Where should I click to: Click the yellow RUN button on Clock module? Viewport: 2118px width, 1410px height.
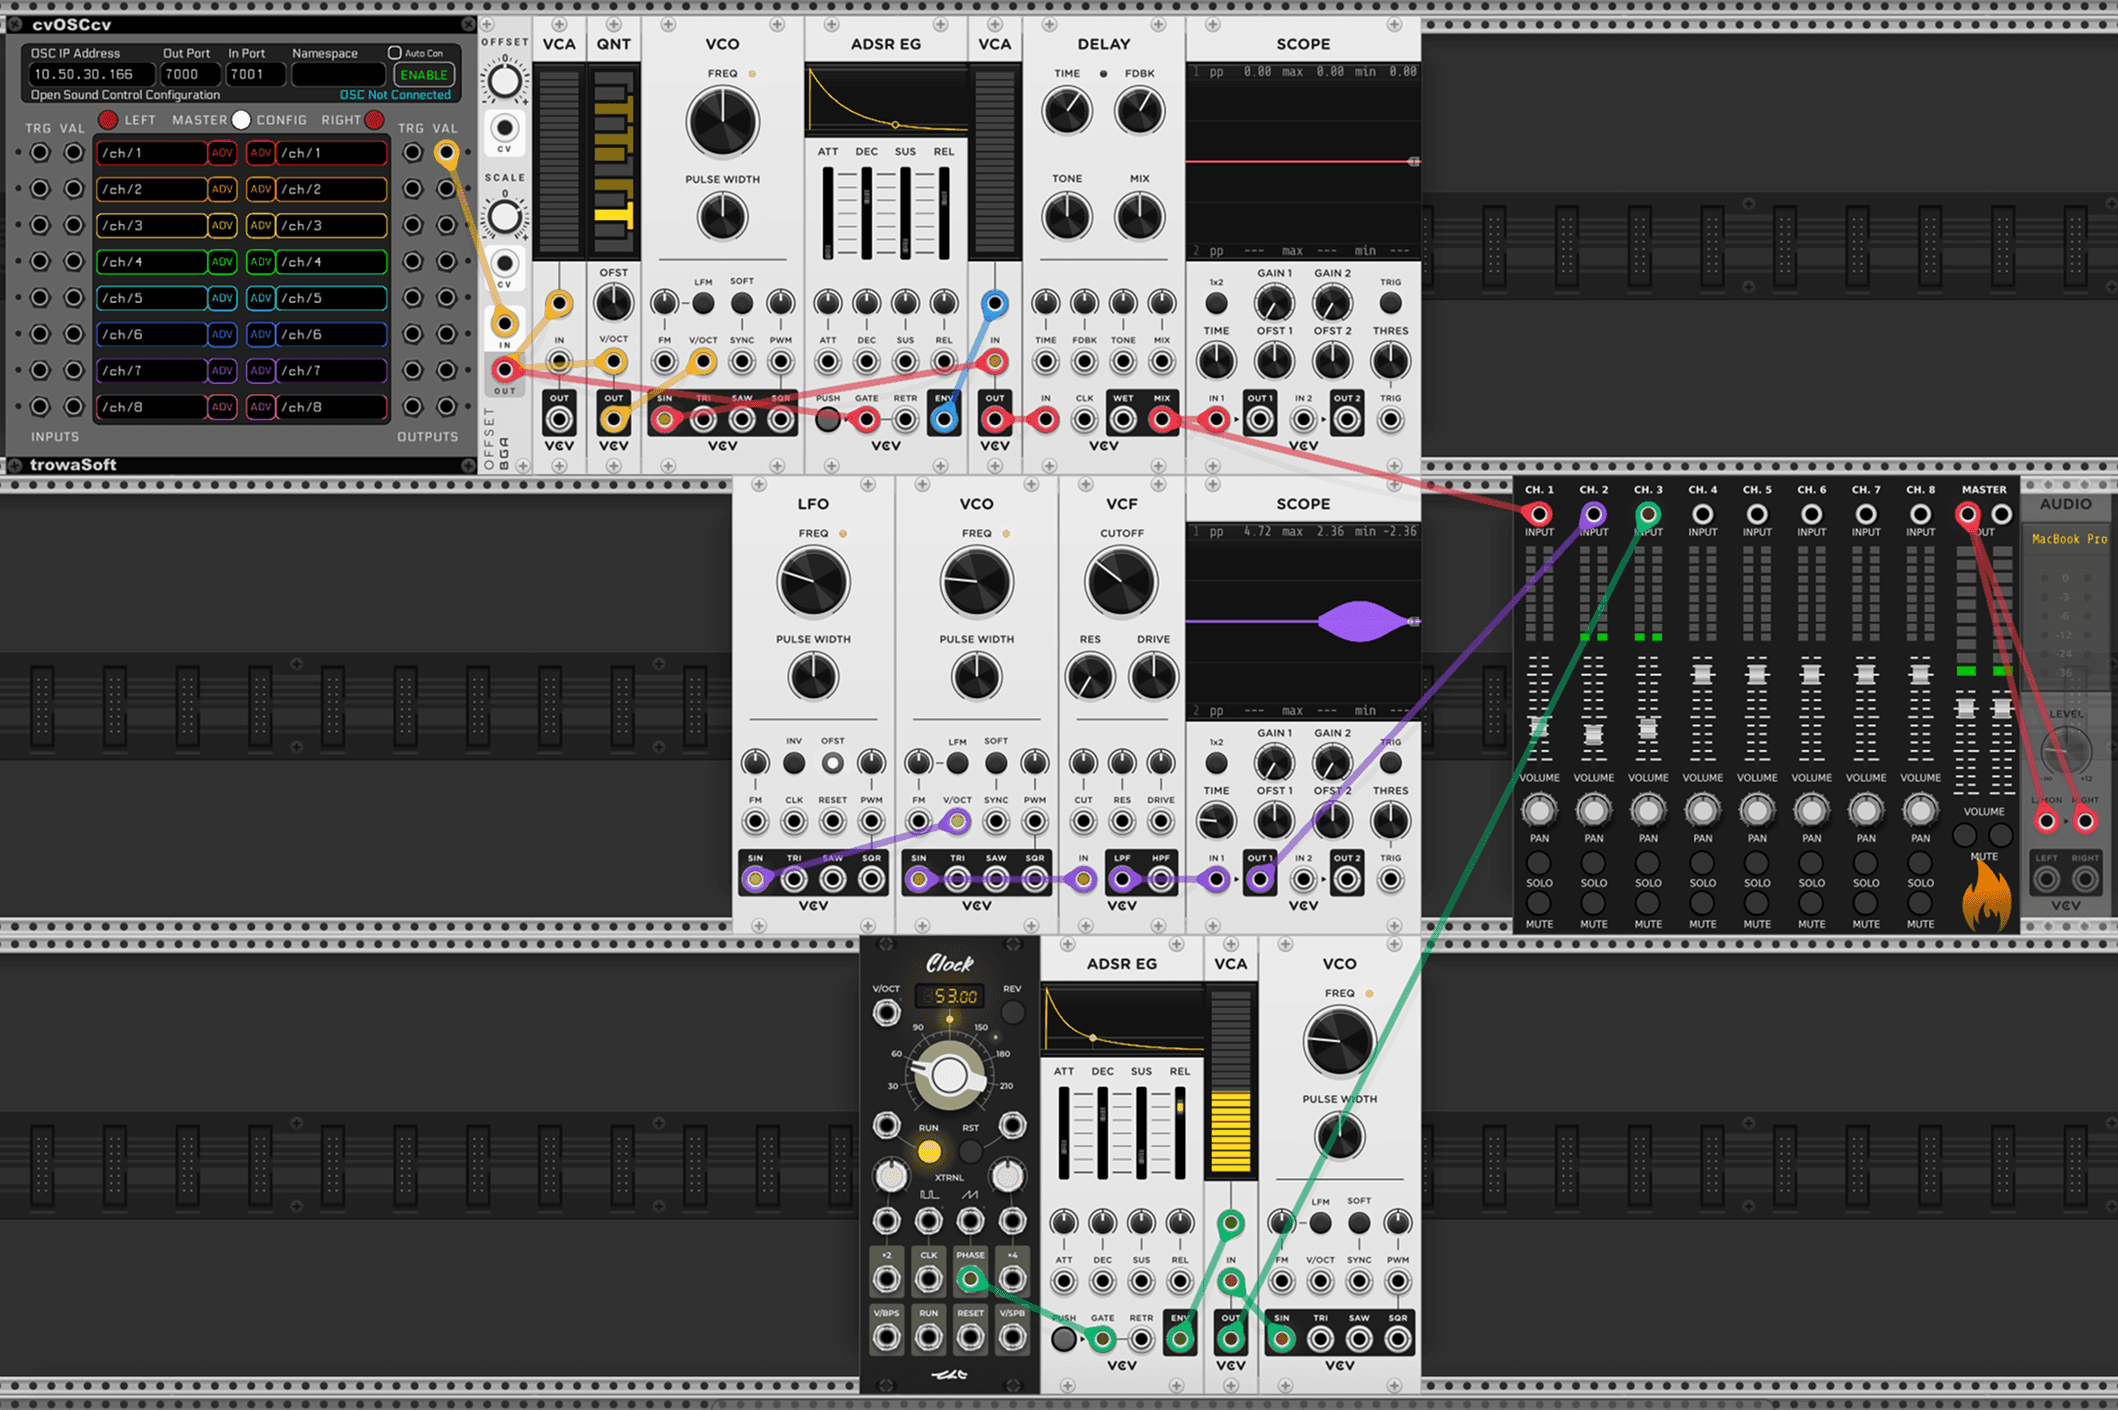pyautogui.click(x=929, y=1152)
